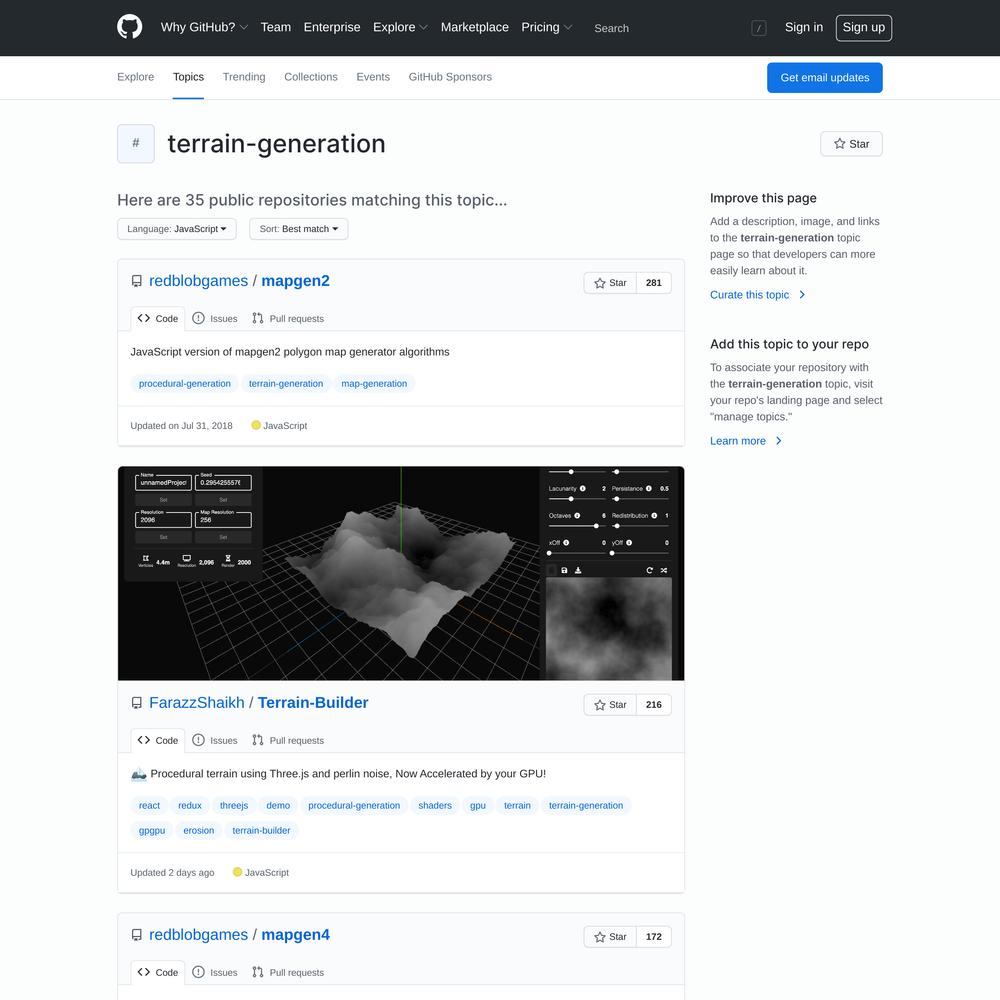Select the Code tab of mapgen4
Screen dimensions: 1000x1000
coord(158,973)
